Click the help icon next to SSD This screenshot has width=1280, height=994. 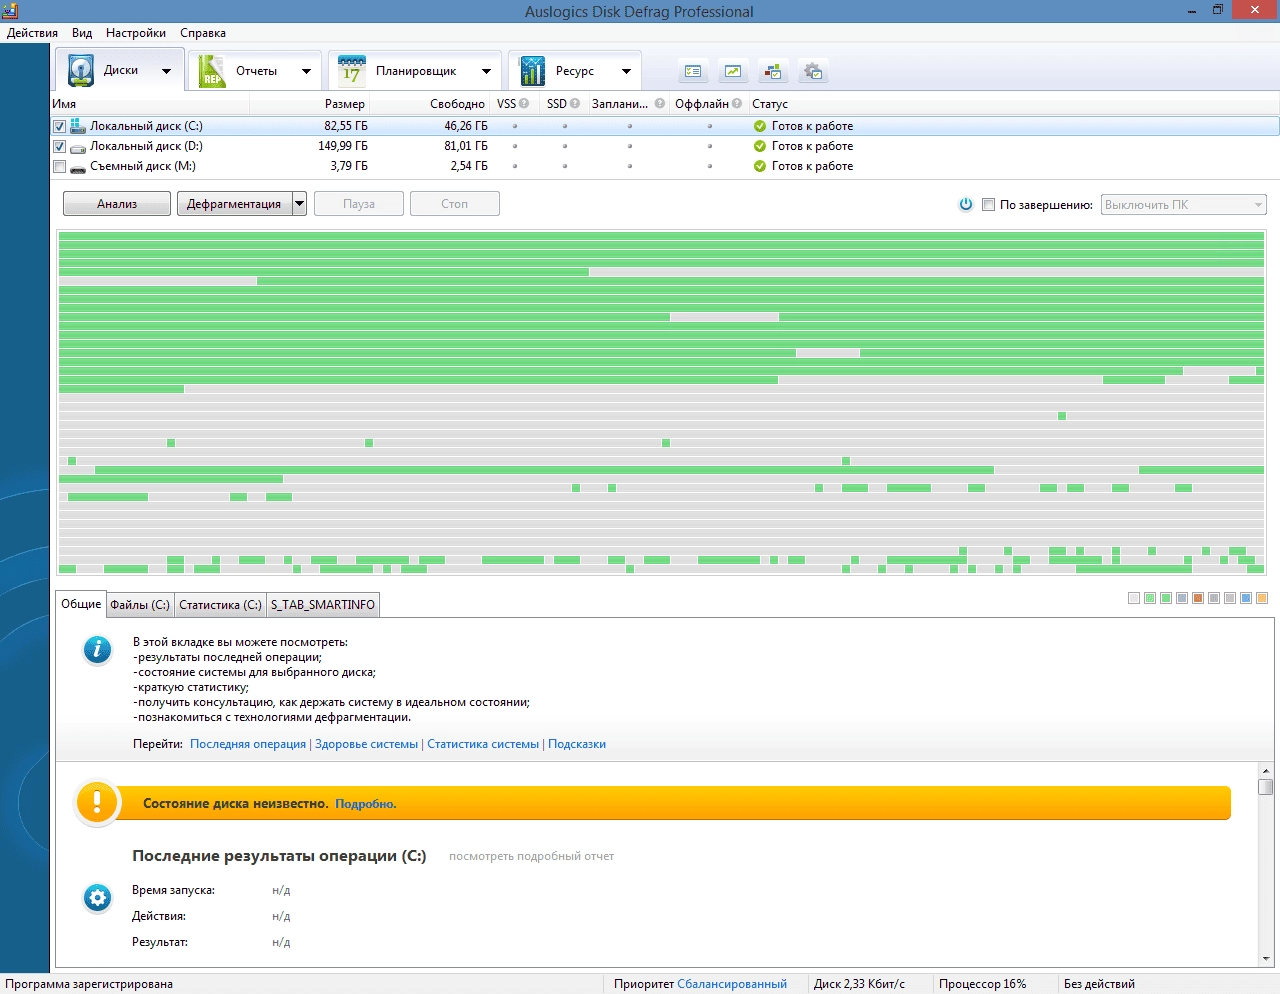[575, 103]
